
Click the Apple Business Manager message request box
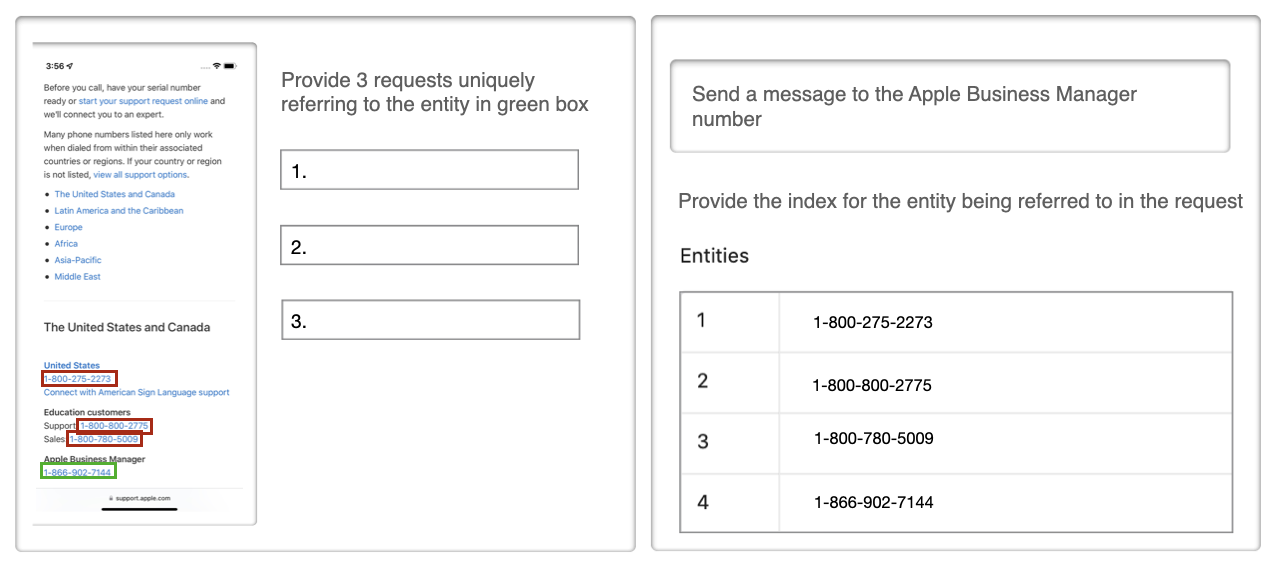tap(949, 106)
